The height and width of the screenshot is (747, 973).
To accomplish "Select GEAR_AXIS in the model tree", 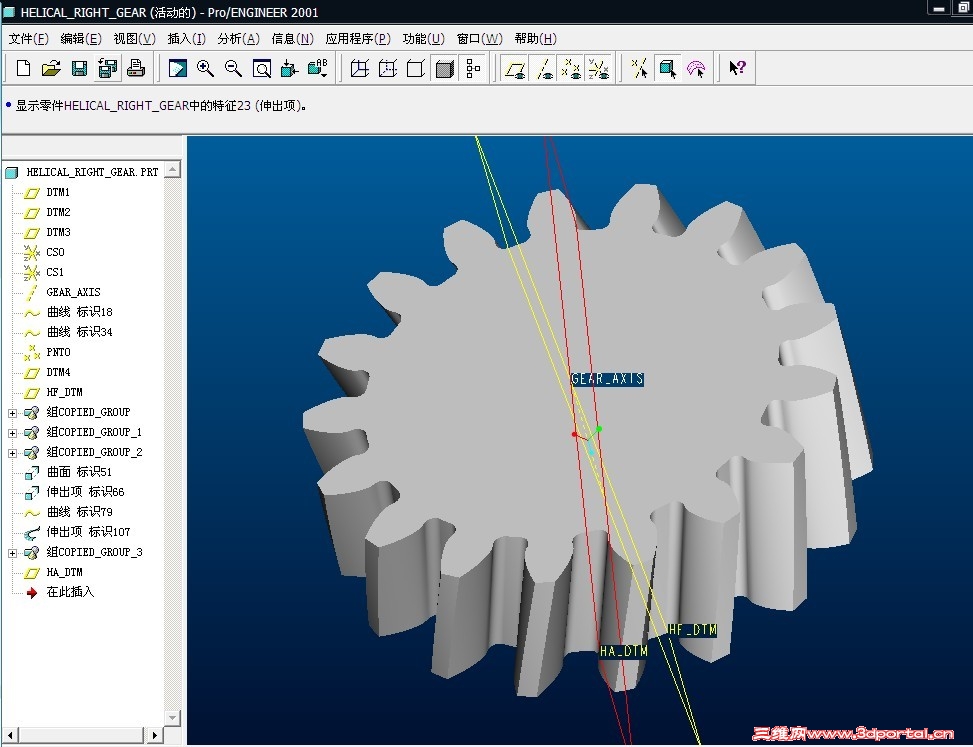I will point(73,292).
